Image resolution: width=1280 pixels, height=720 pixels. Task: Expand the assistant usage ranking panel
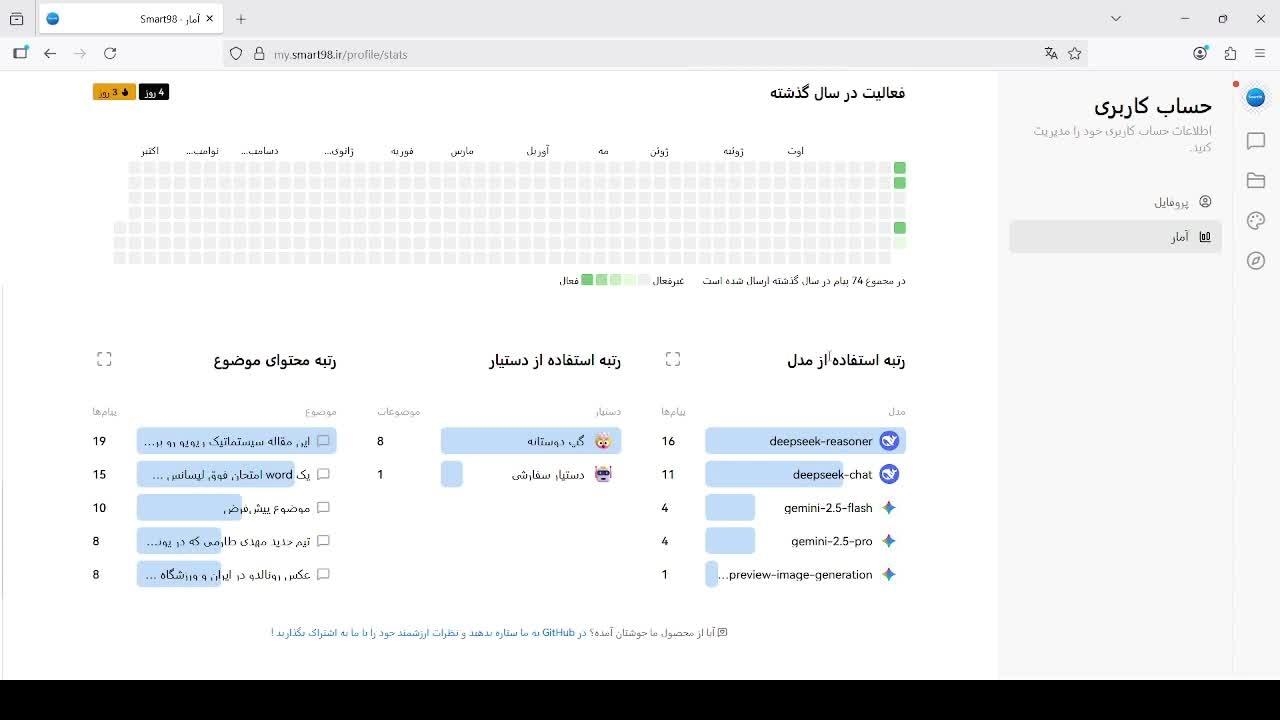(x=673, y=359)
